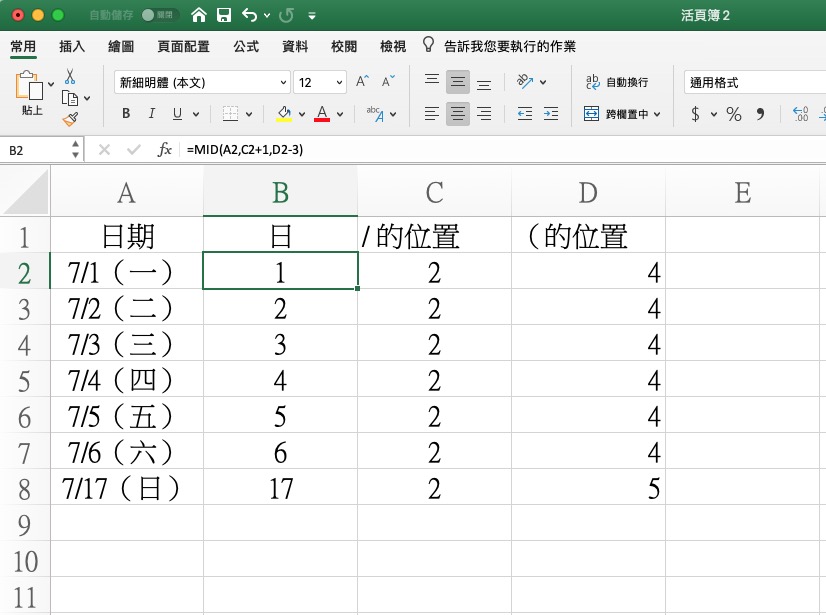Open the font name 新細明體 combo box
Viewport: 826px width, 615px height.
pos(202,82)
